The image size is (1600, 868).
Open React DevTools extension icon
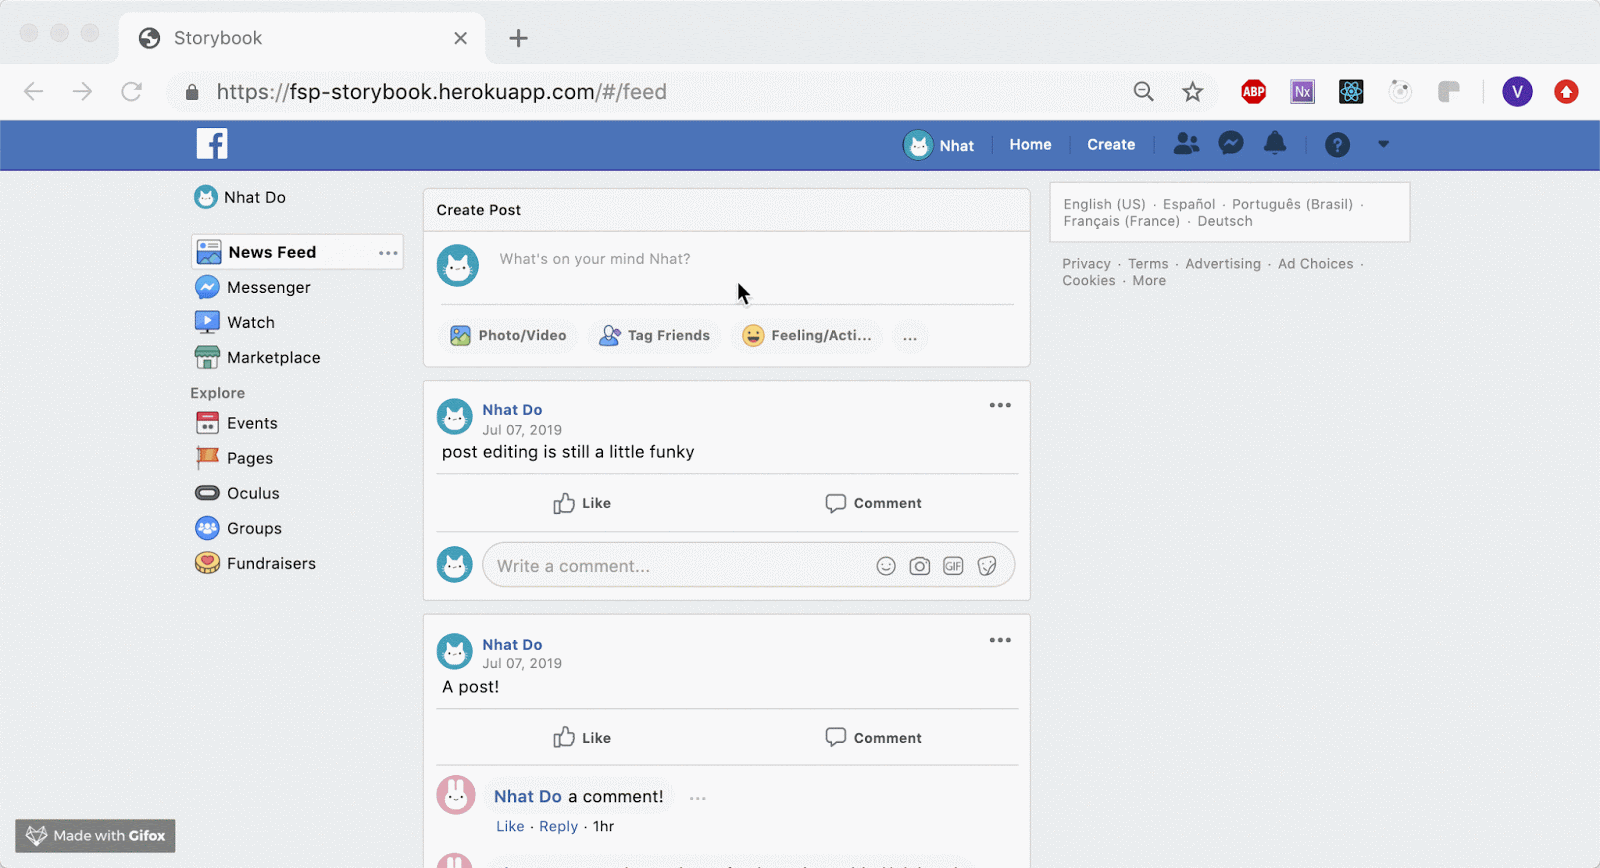1351,92
